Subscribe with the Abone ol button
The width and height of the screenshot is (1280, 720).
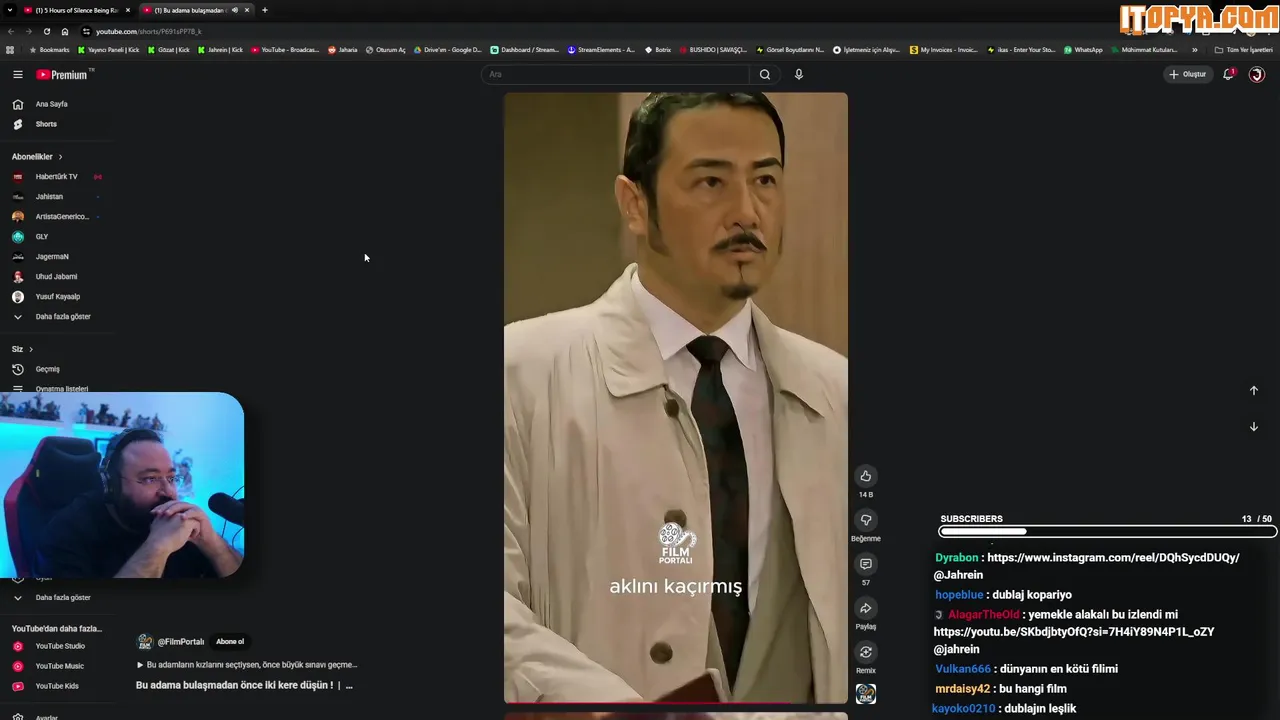(x=230, y=642)
